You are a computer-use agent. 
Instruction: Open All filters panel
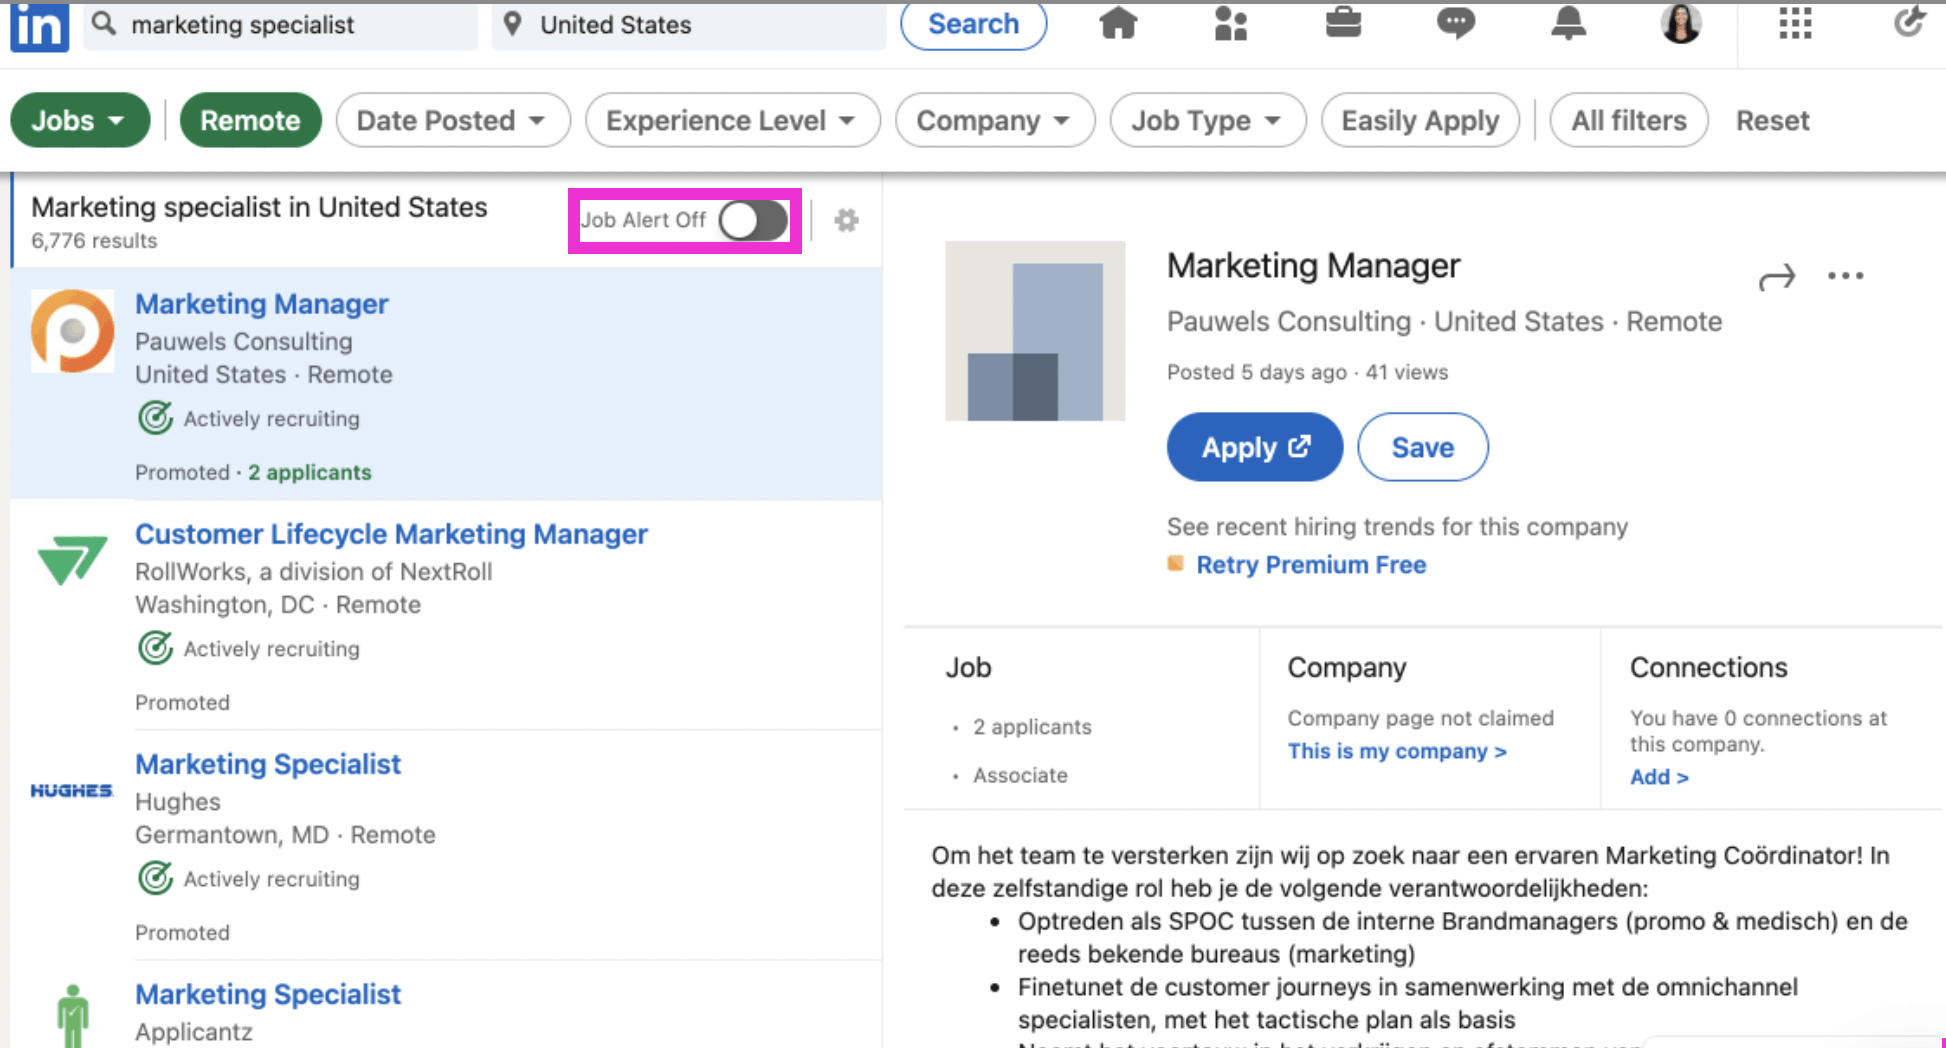point(1629,120)
